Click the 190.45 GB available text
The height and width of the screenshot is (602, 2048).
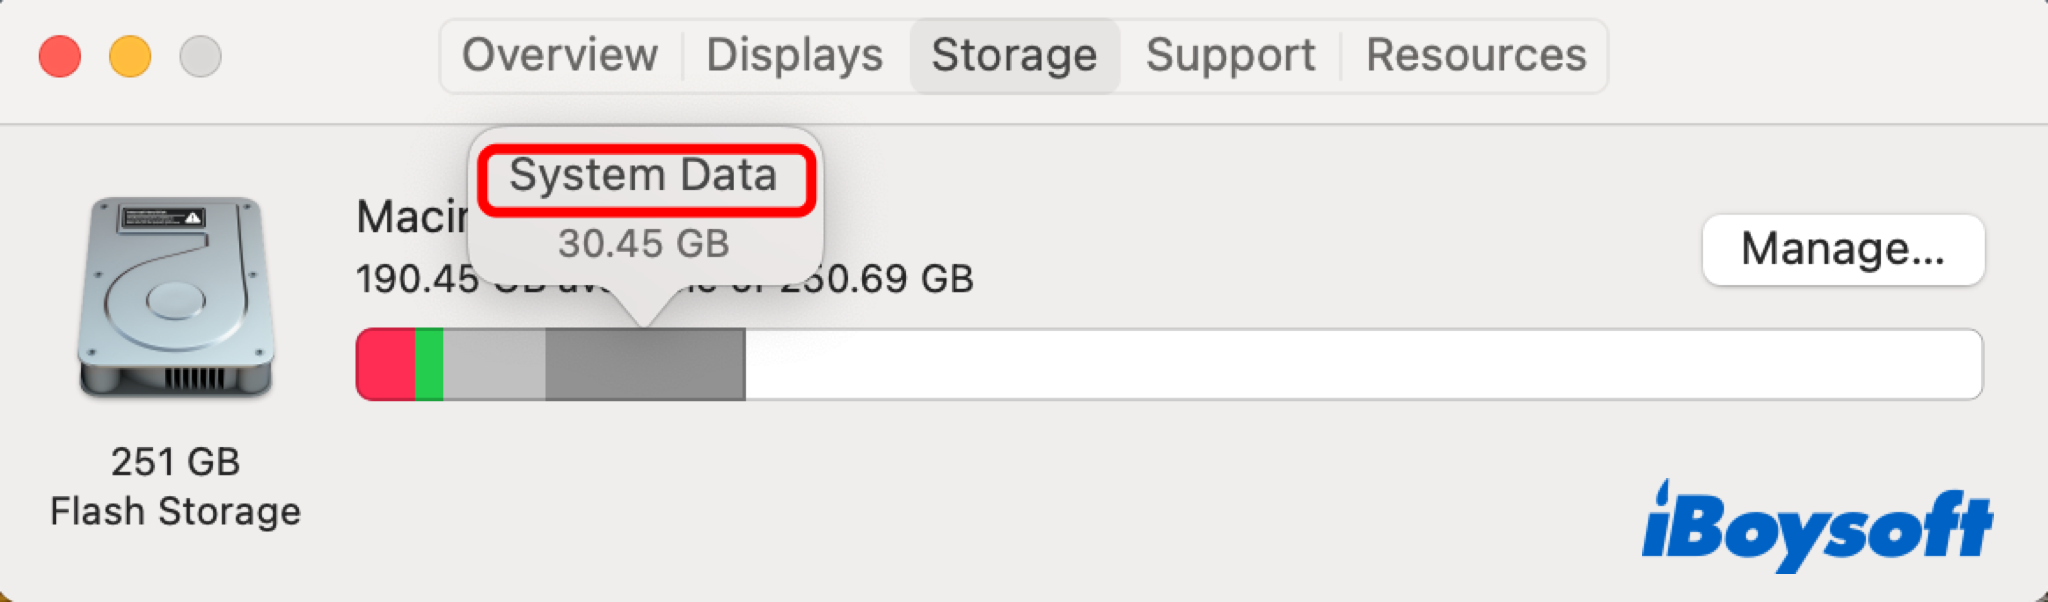coord(416,280)
